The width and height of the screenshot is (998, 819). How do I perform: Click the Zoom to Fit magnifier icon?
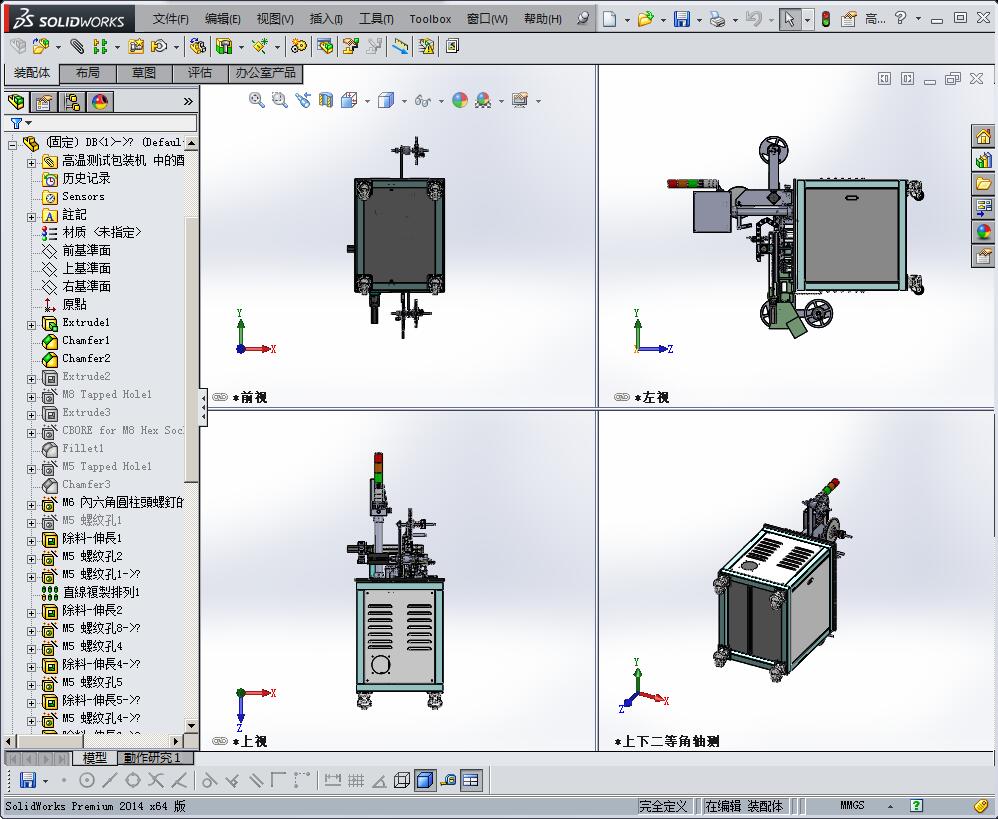pos(257,100)
